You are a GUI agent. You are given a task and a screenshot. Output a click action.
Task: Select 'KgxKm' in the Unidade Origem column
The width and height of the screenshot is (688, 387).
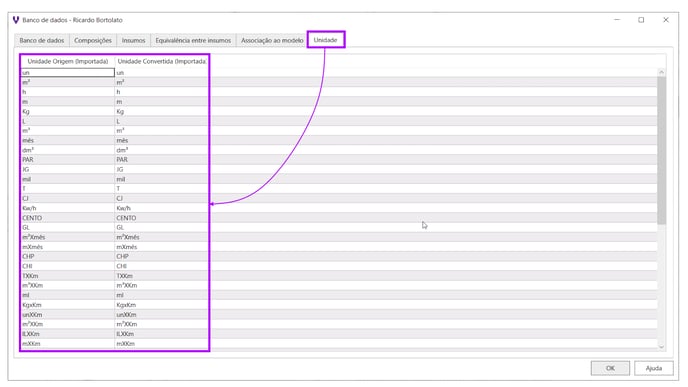pyautogui.click(x=68, y=305)
